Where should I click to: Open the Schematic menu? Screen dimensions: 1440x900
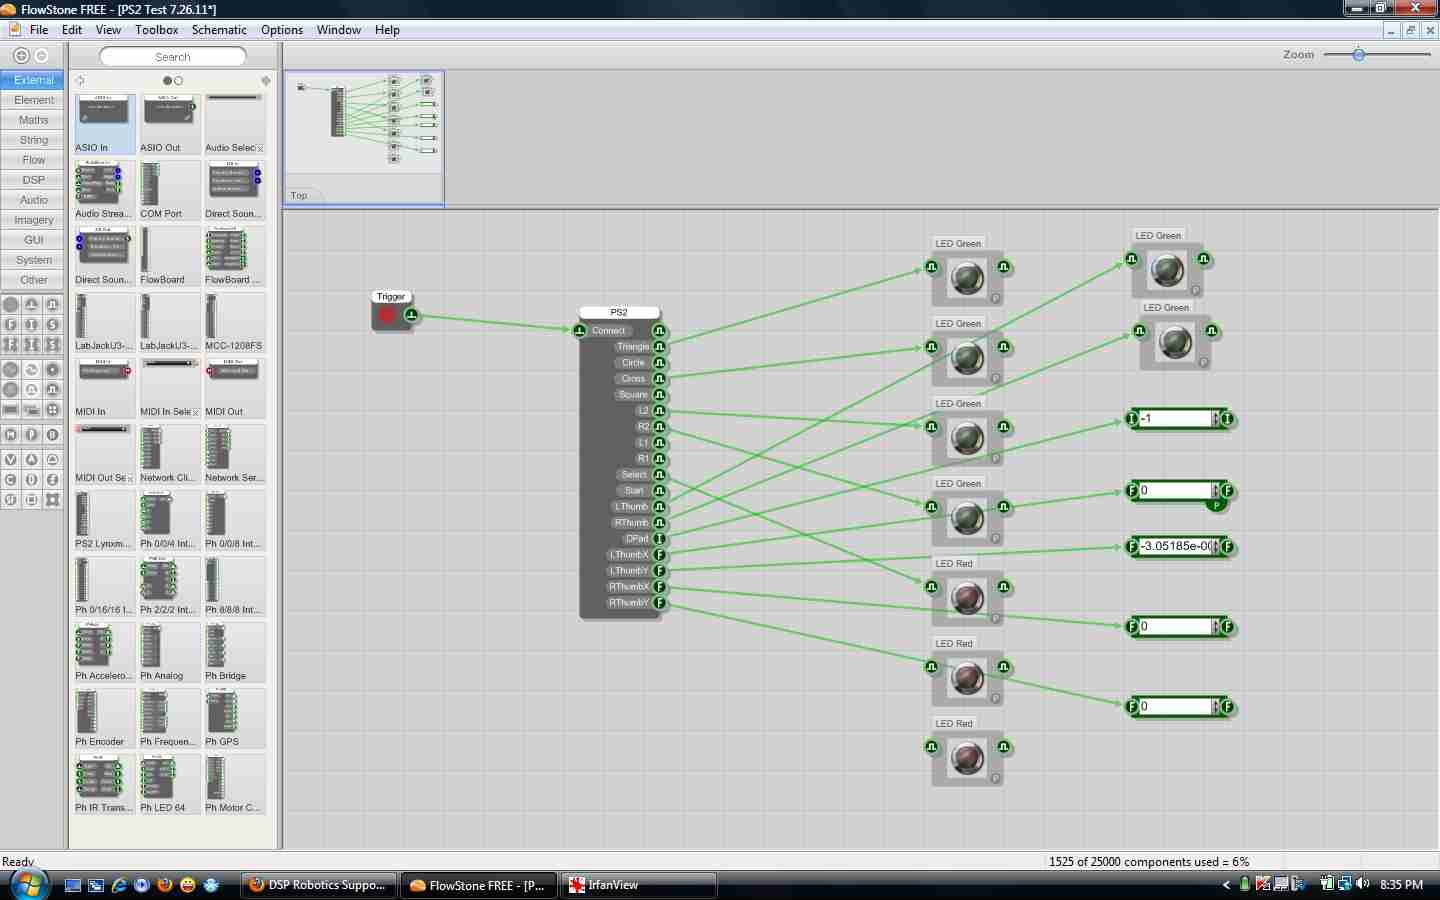point(219,30)
